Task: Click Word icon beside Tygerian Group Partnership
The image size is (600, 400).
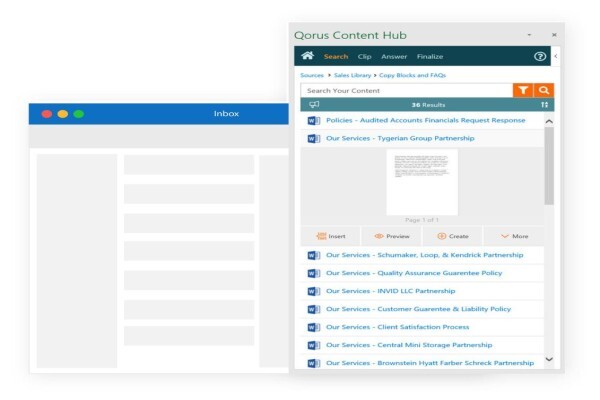Action: (x=314, y=139)
